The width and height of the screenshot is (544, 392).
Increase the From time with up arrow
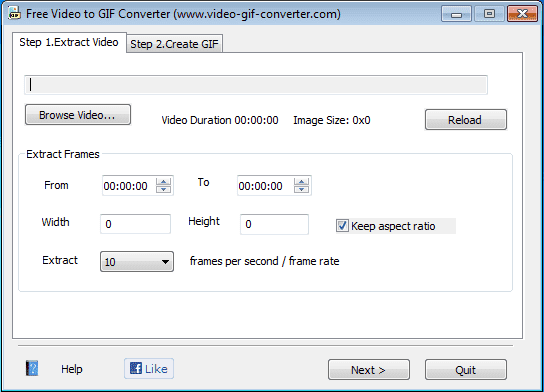coord(163,181)
